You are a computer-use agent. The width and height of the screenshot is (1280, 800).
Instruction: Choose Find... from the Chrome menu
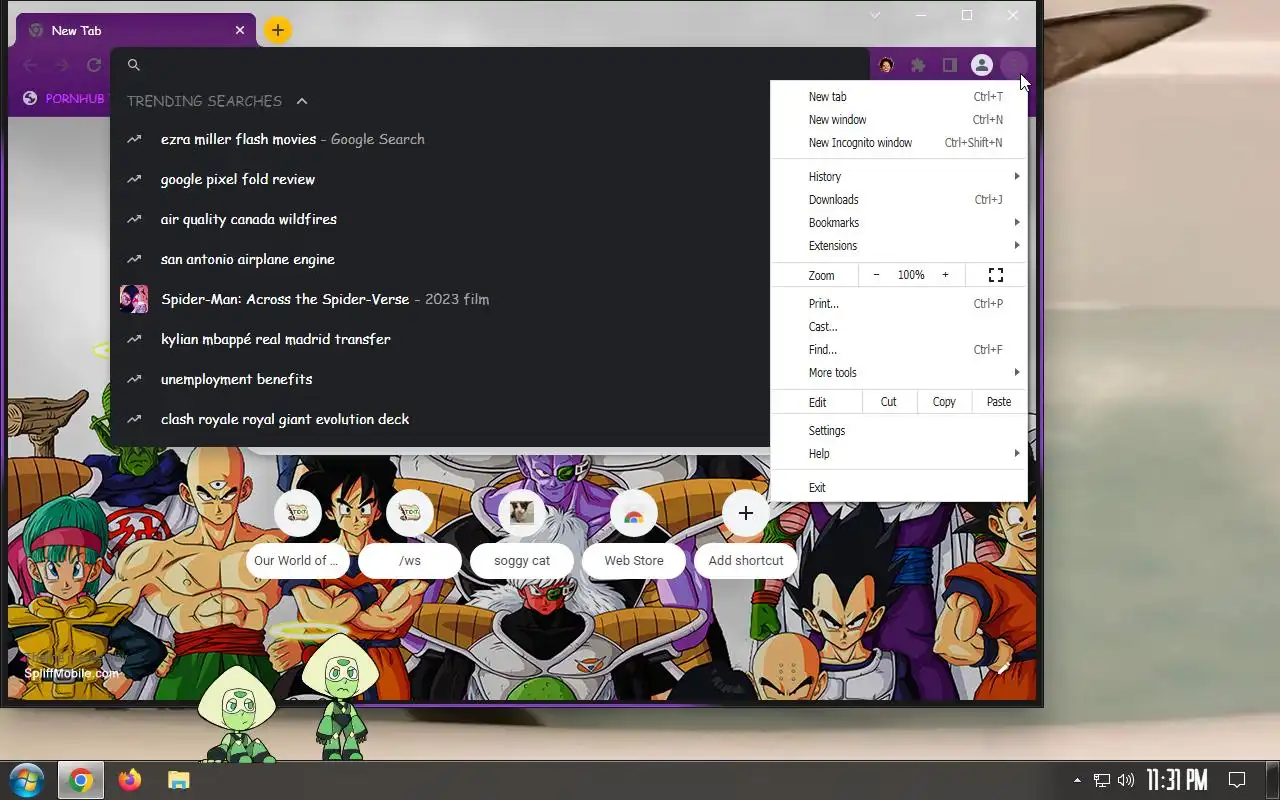(899, 350)
